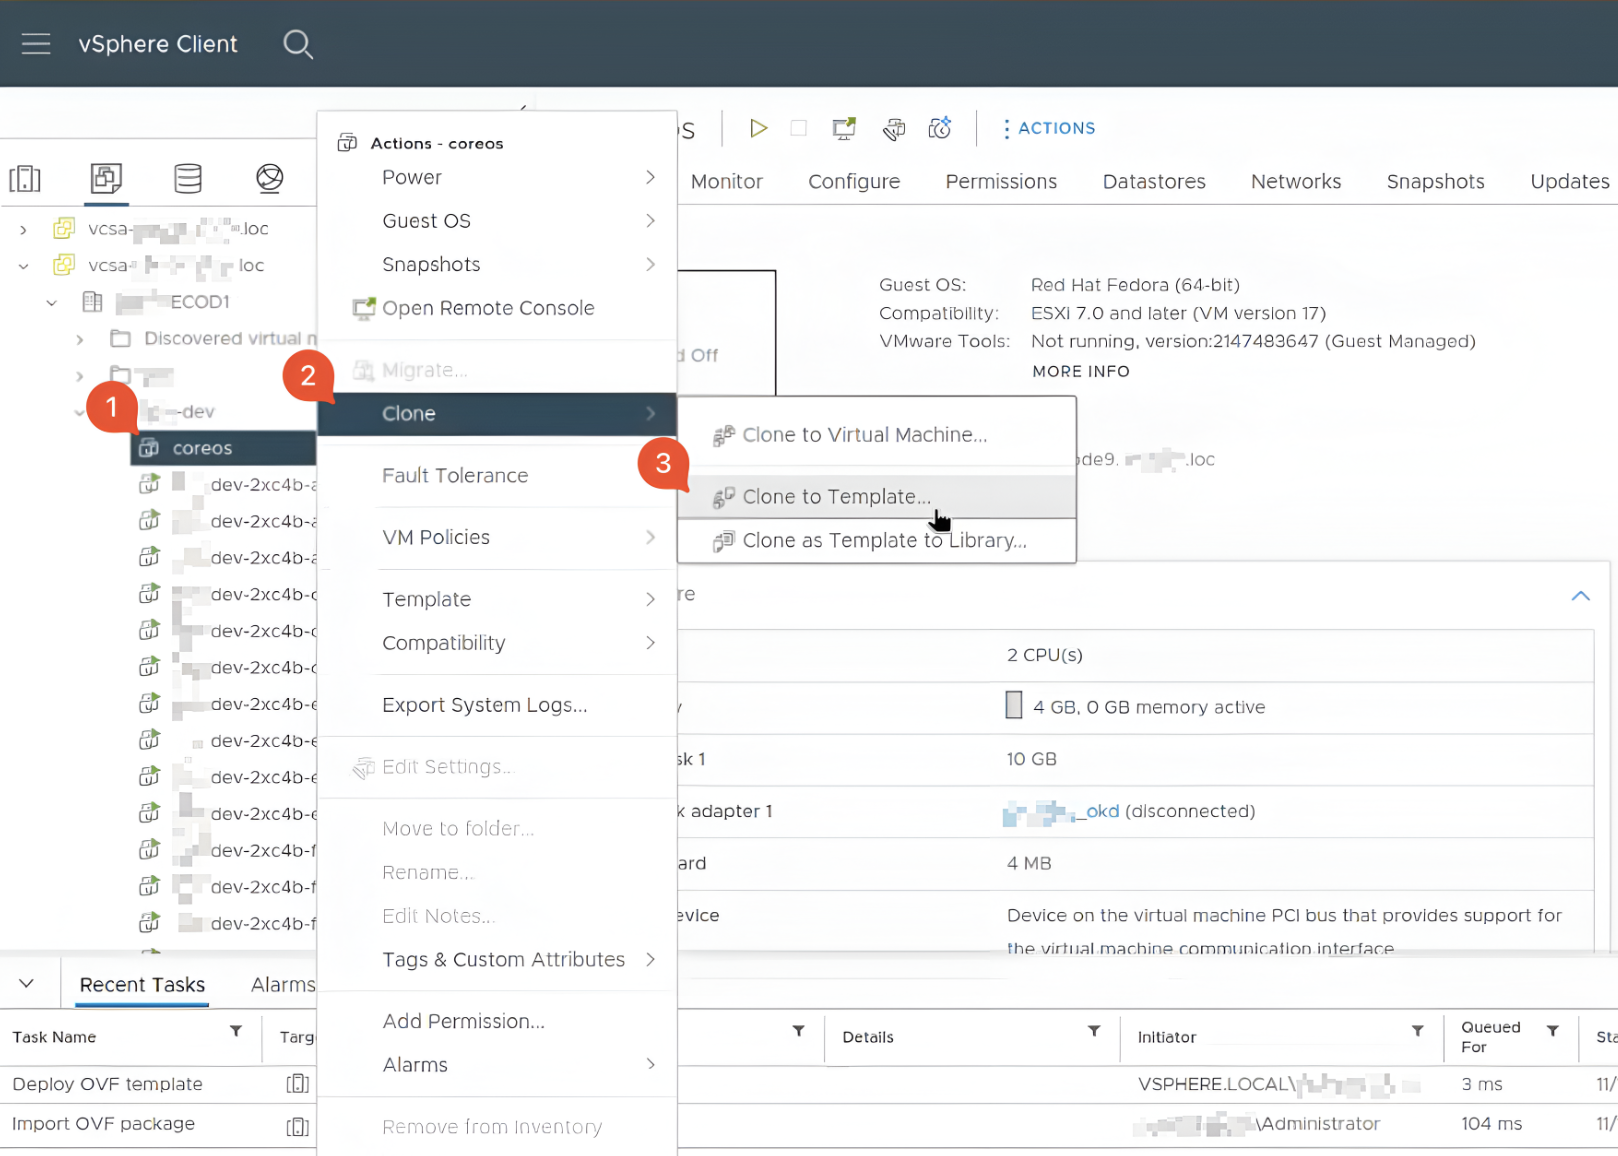Select the Clone menu entry
Viewport: 1618px width, 1156px height.
[x=497, y=414]
